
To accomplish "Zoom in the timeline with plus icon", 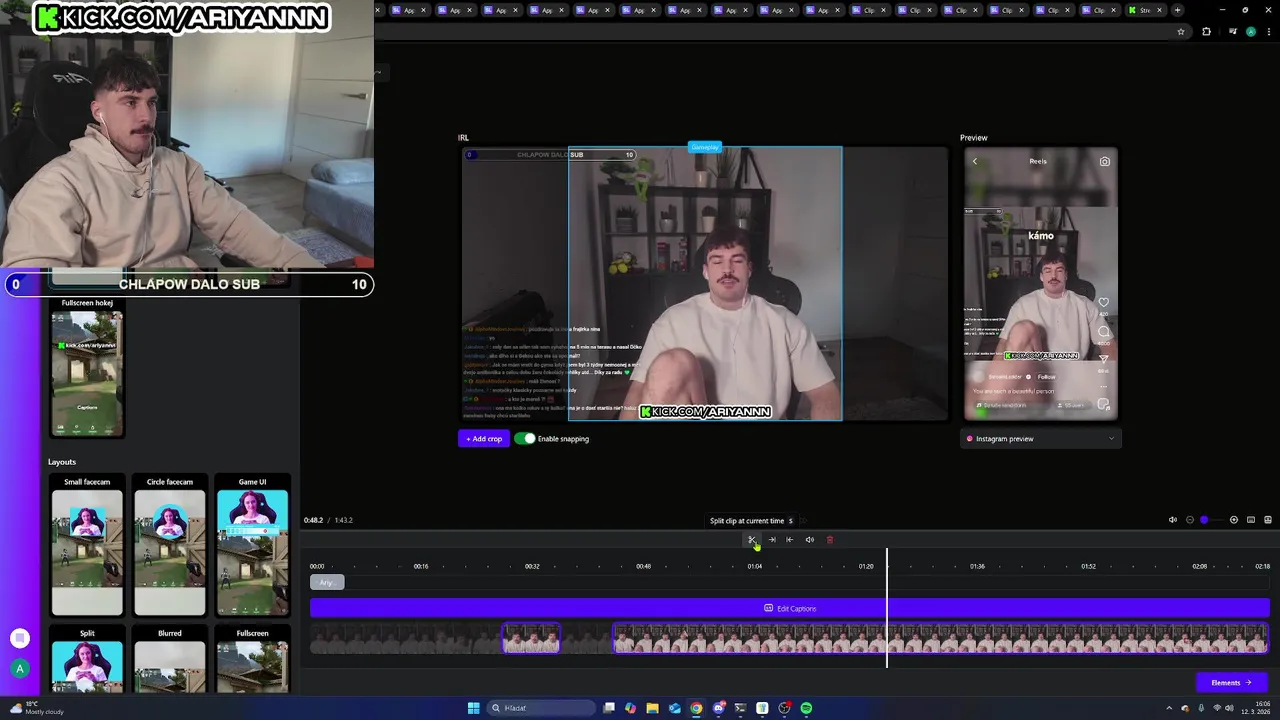I will click(x=1234, y=520).
